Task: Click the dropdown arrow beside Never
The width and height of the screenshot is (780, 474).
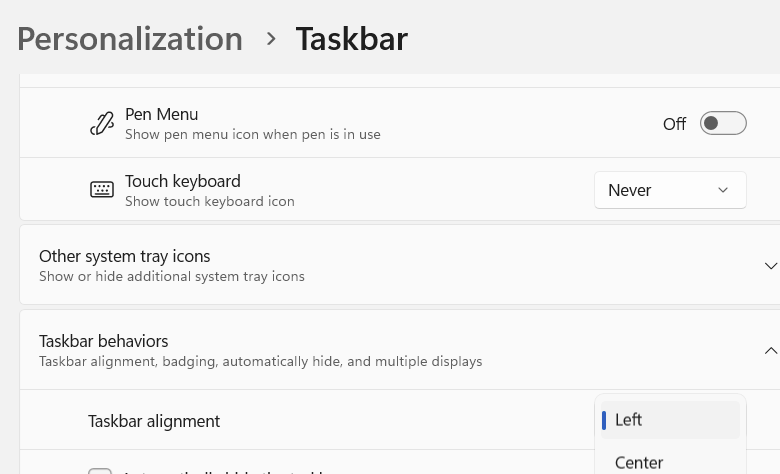Action: [723, 190]
